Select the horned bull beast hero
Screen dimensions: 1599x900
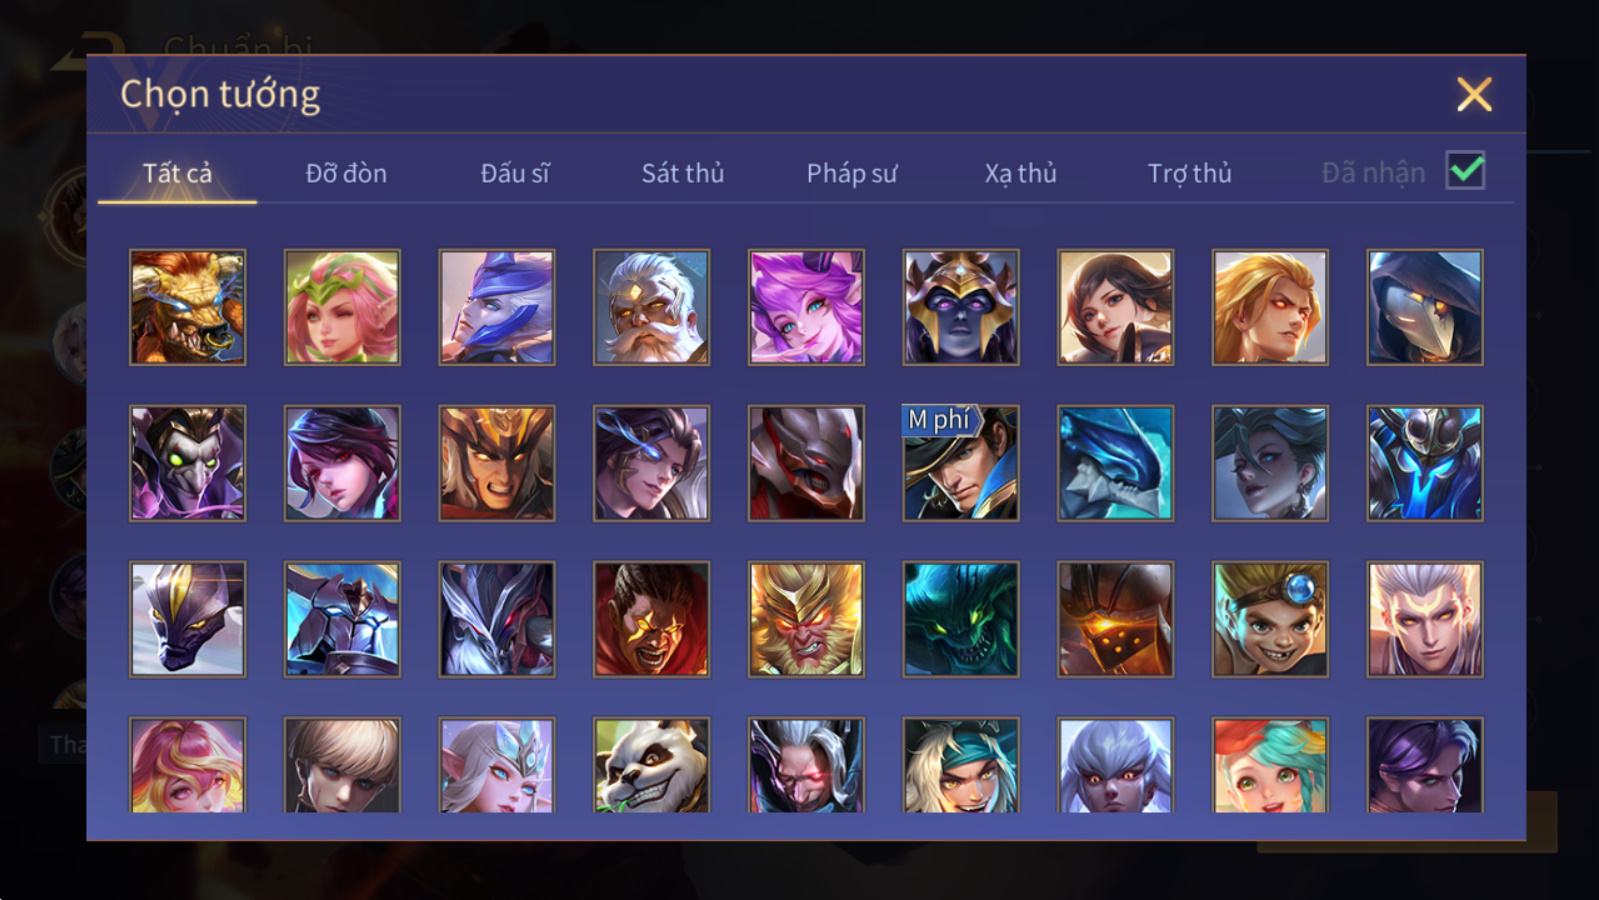point(187,307)
